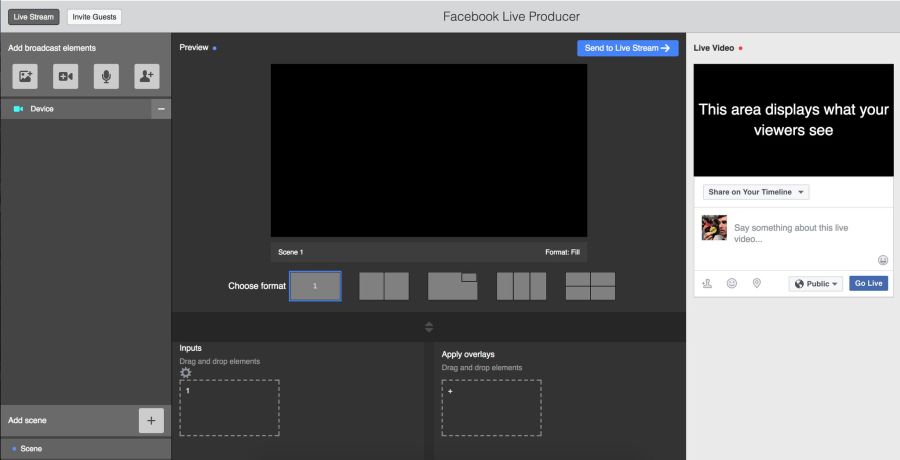Choose the two-pane side-by-side format
900x460 pixels.
coord(384,286)
